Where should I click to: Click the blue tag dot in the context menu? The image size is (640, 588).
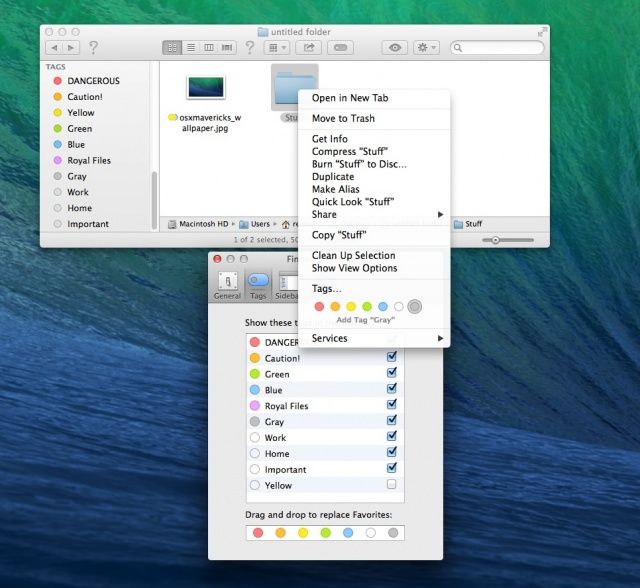tap(383, 306)
